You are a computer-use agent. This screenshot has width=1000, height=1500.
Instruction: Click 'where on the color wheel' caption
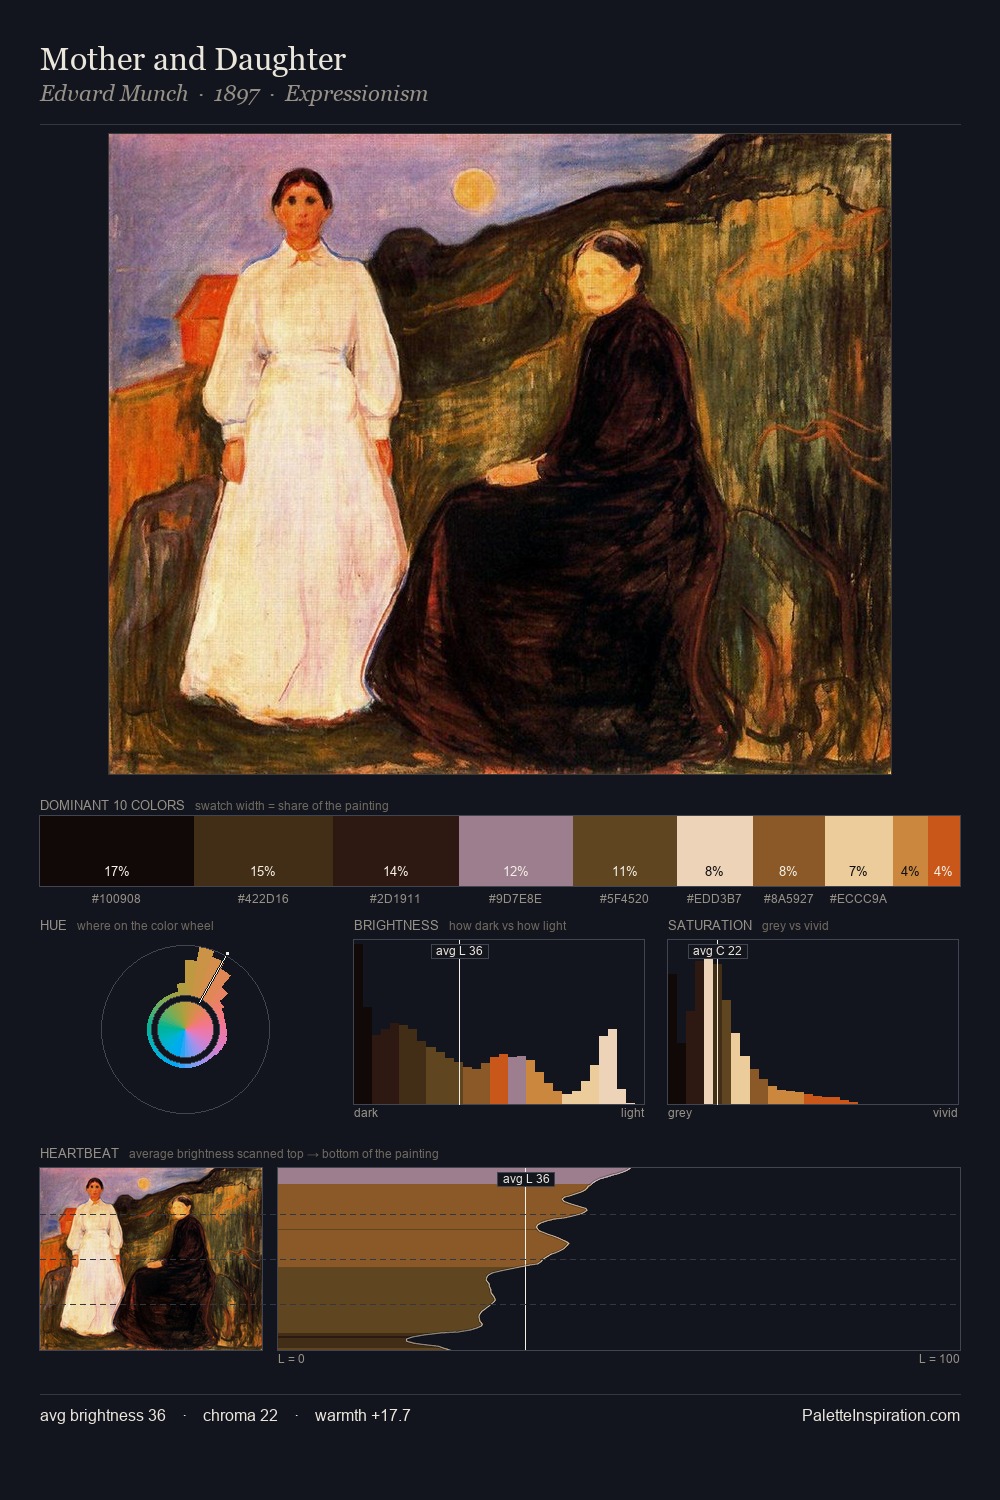[x=145, y=926]
